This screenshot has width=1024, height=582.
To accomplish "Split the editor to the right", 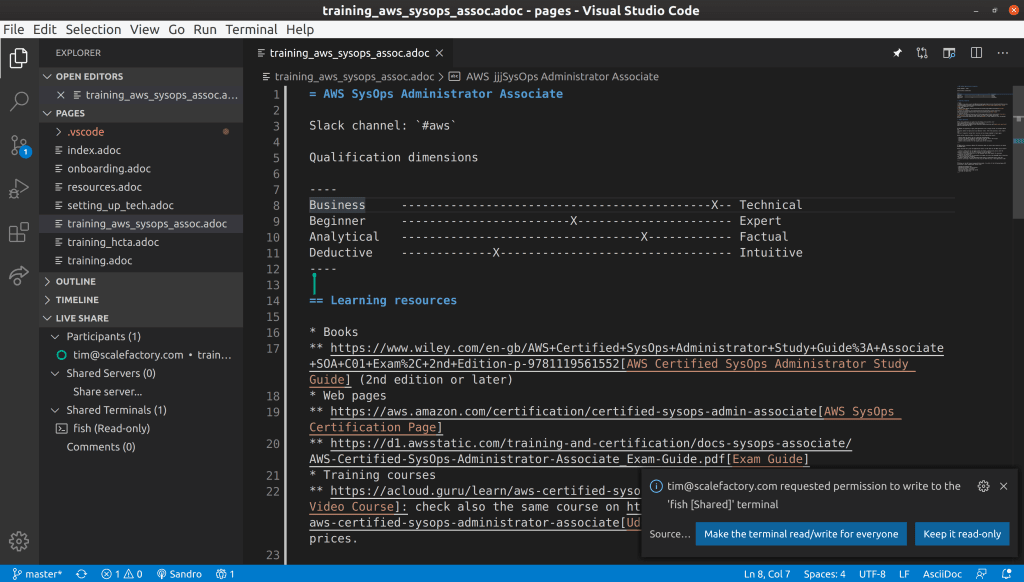I will click(x=976, y=53).
